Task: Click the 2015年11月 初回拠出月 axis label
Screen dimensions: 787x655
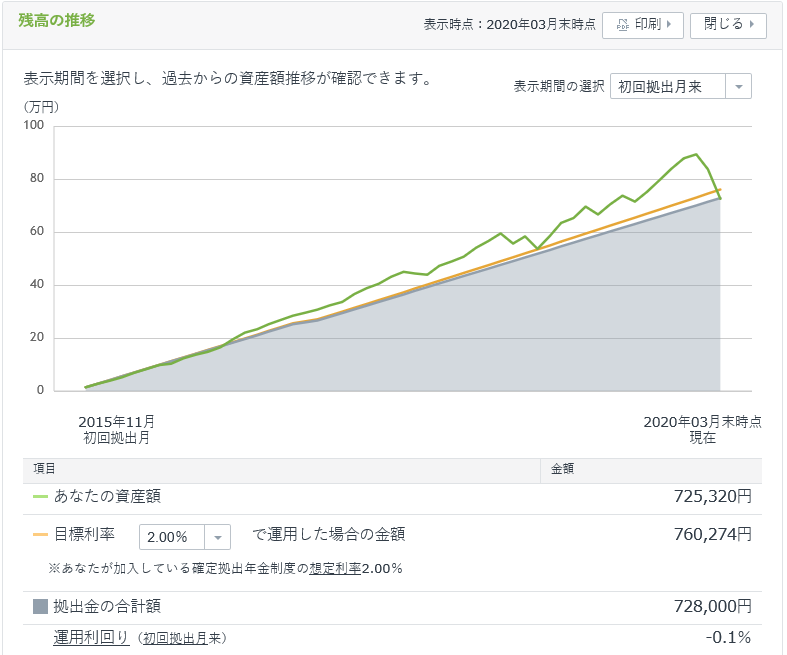Action: [117, 429]
